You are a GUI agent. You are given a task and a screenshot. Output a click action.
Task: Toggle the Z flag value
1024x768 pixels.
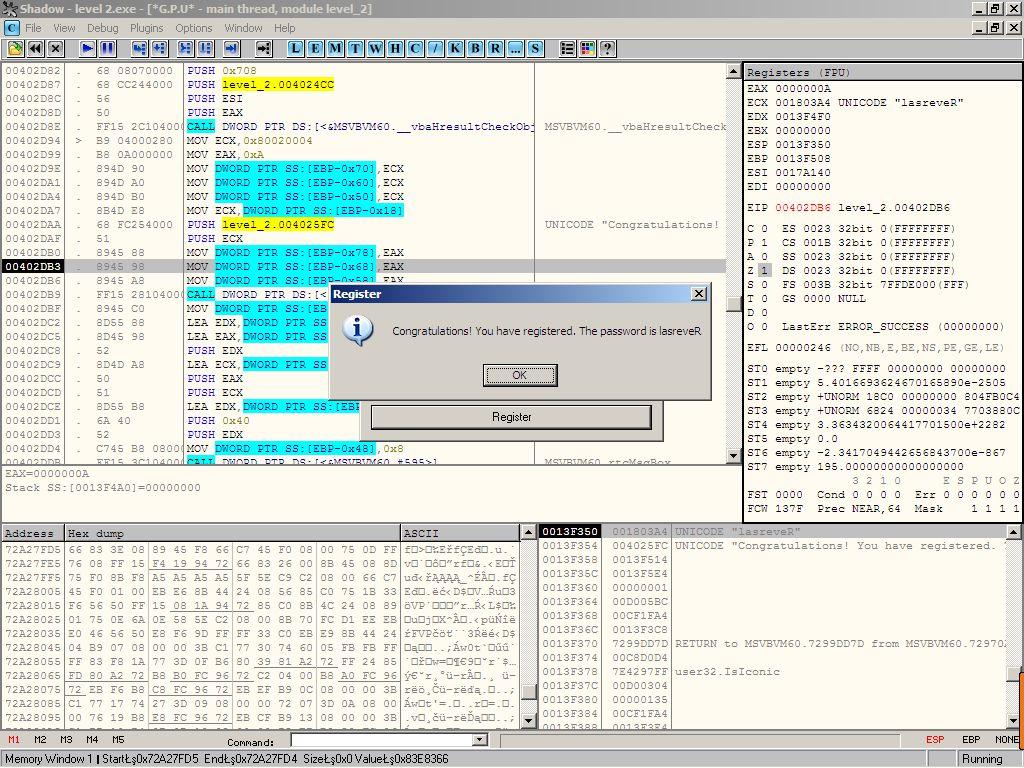click(x=765, y=270)
